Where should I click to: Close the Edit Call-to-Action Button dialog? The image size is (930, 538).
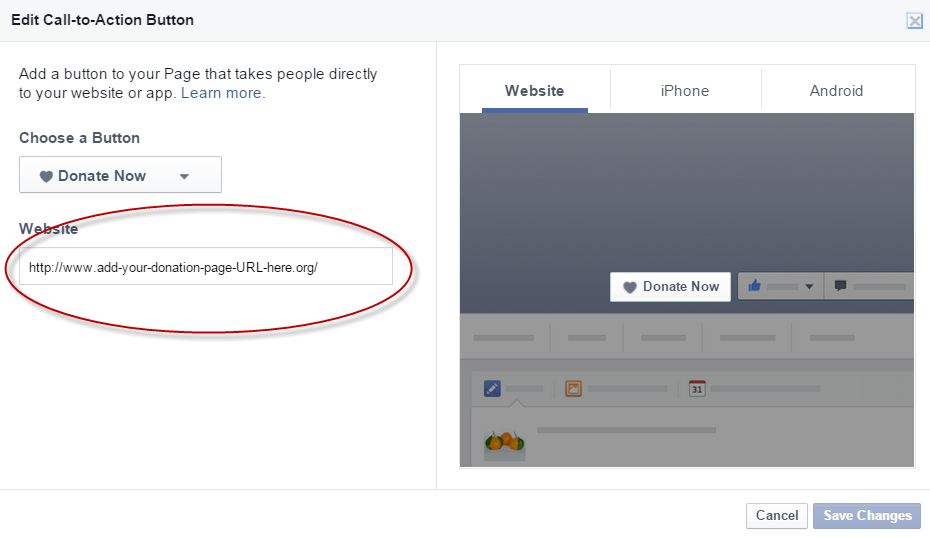tap(915, 21)
